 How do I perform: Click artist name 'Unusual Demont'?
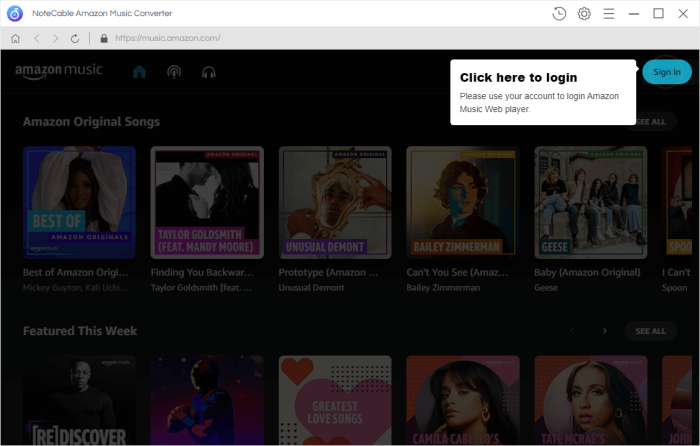[x=312, y=288]
